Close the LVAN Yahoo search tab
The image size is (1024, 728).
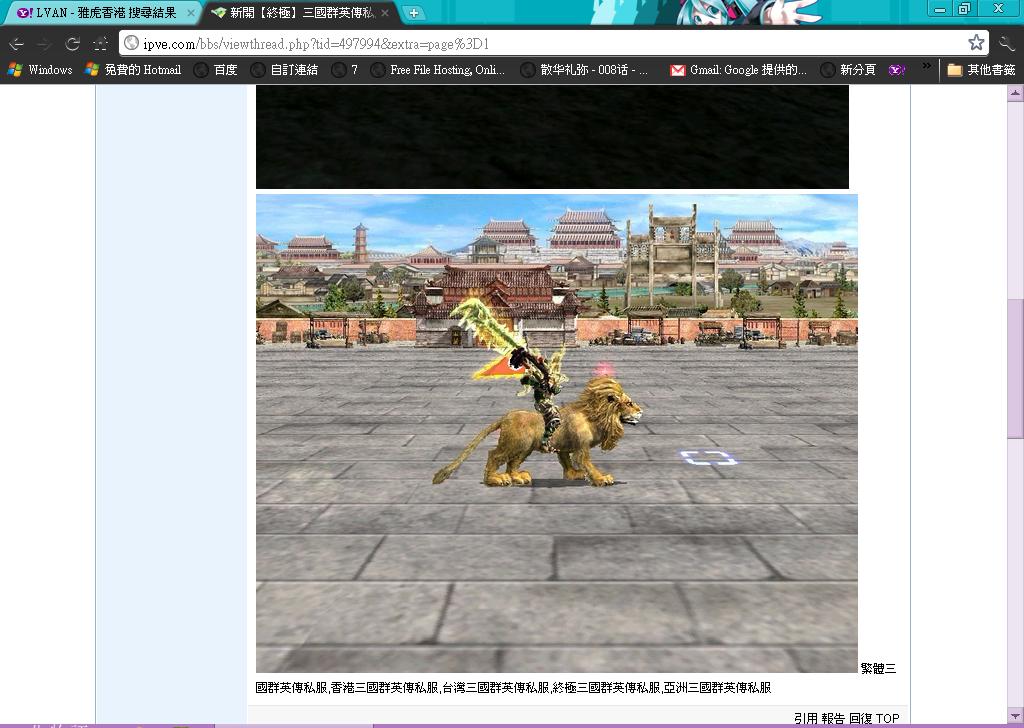pos(191,12)
